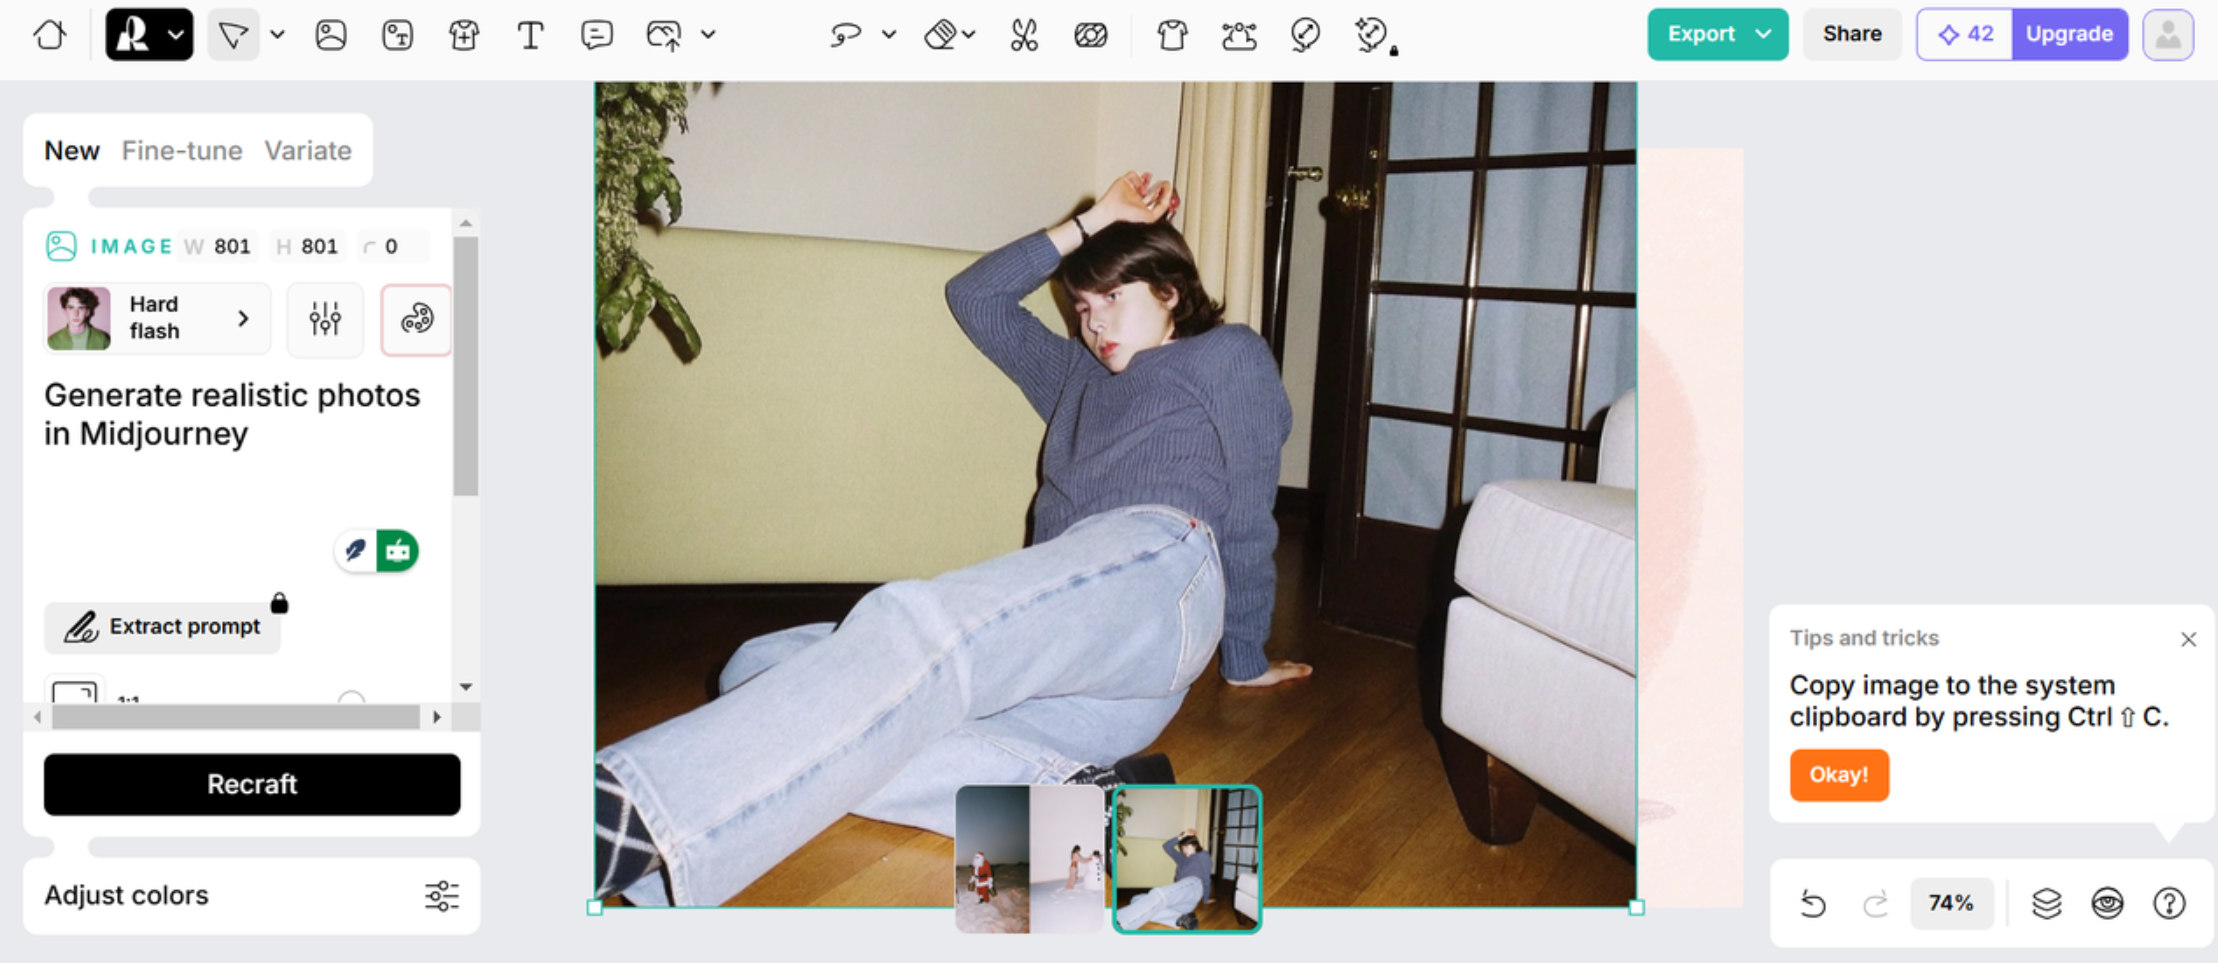Open the selection tool dropdown chevron
Screen dimensions: 2218x963
[x=277, y=34]
